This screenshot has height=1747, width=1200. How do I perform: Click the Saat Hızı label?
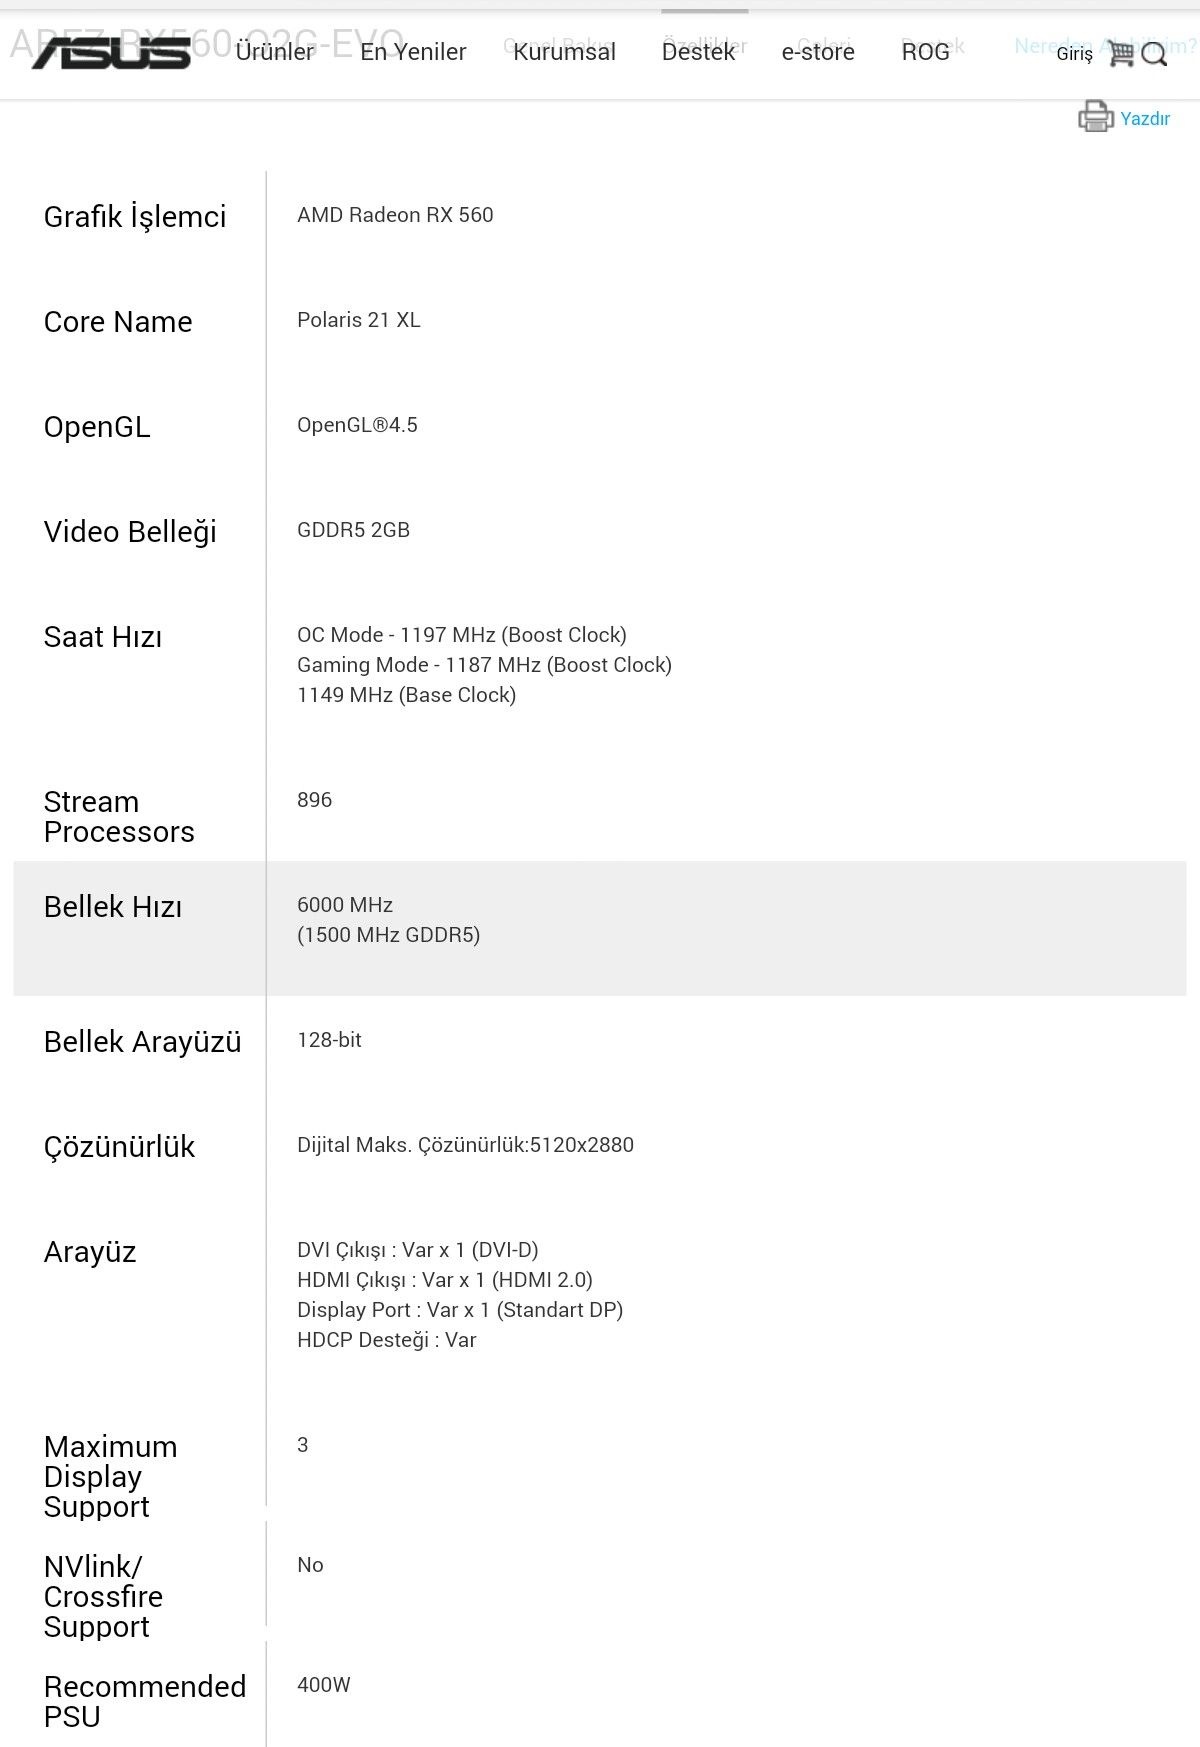[x=103, y=637]
